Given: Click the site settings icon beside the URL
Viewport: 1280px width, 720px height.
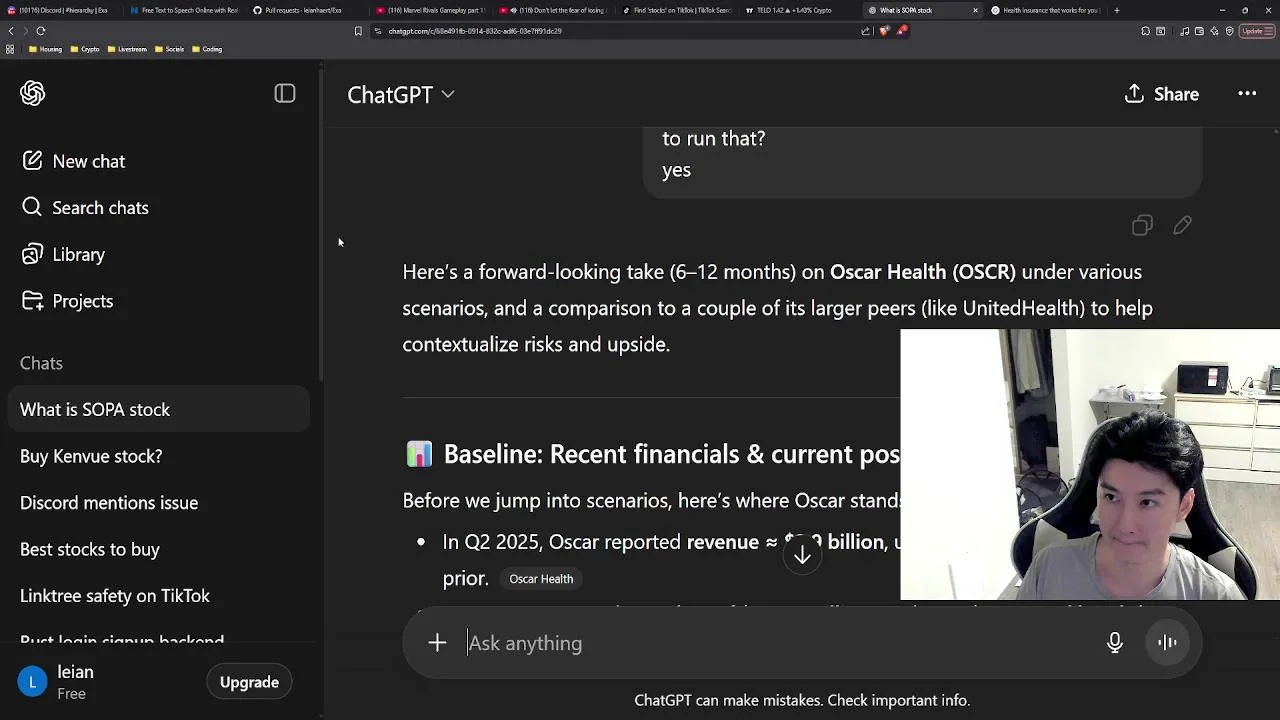Looking at the screenshot, I should pos(378,31).
